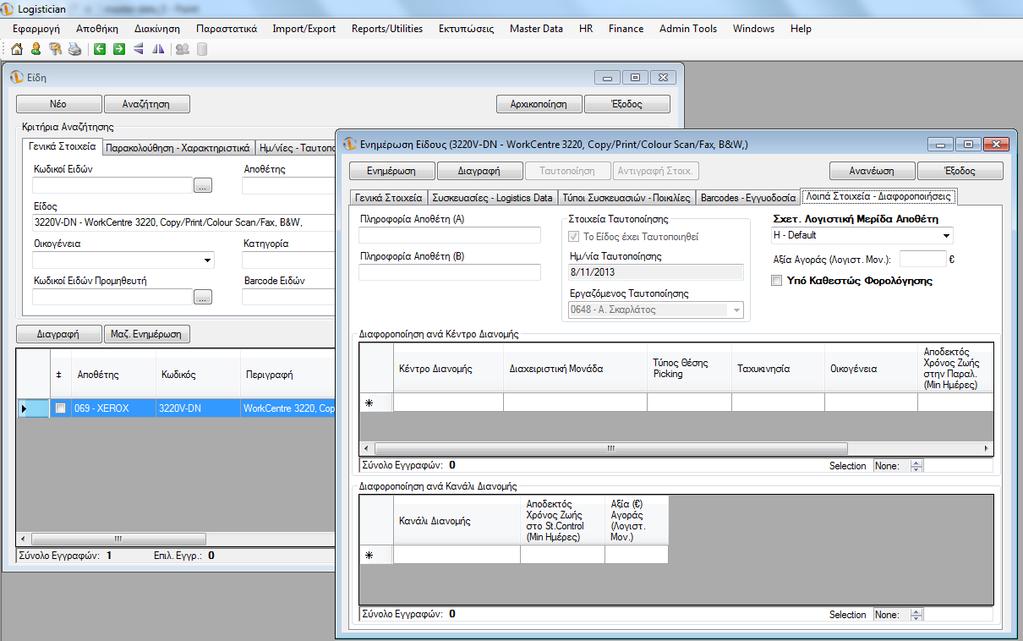Open the Παραστατικά menu

(226, 29)
